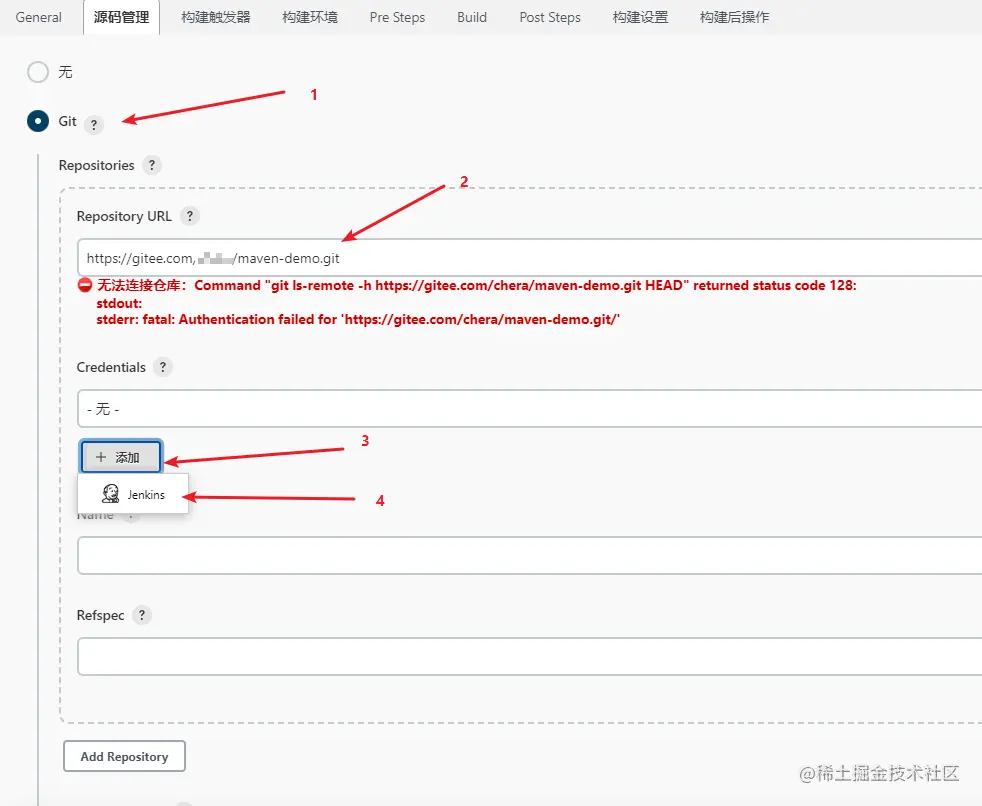Viewport: 982px width, 806px height.
Task: Click the Add Repository button
Action: (x=124, y=756)
